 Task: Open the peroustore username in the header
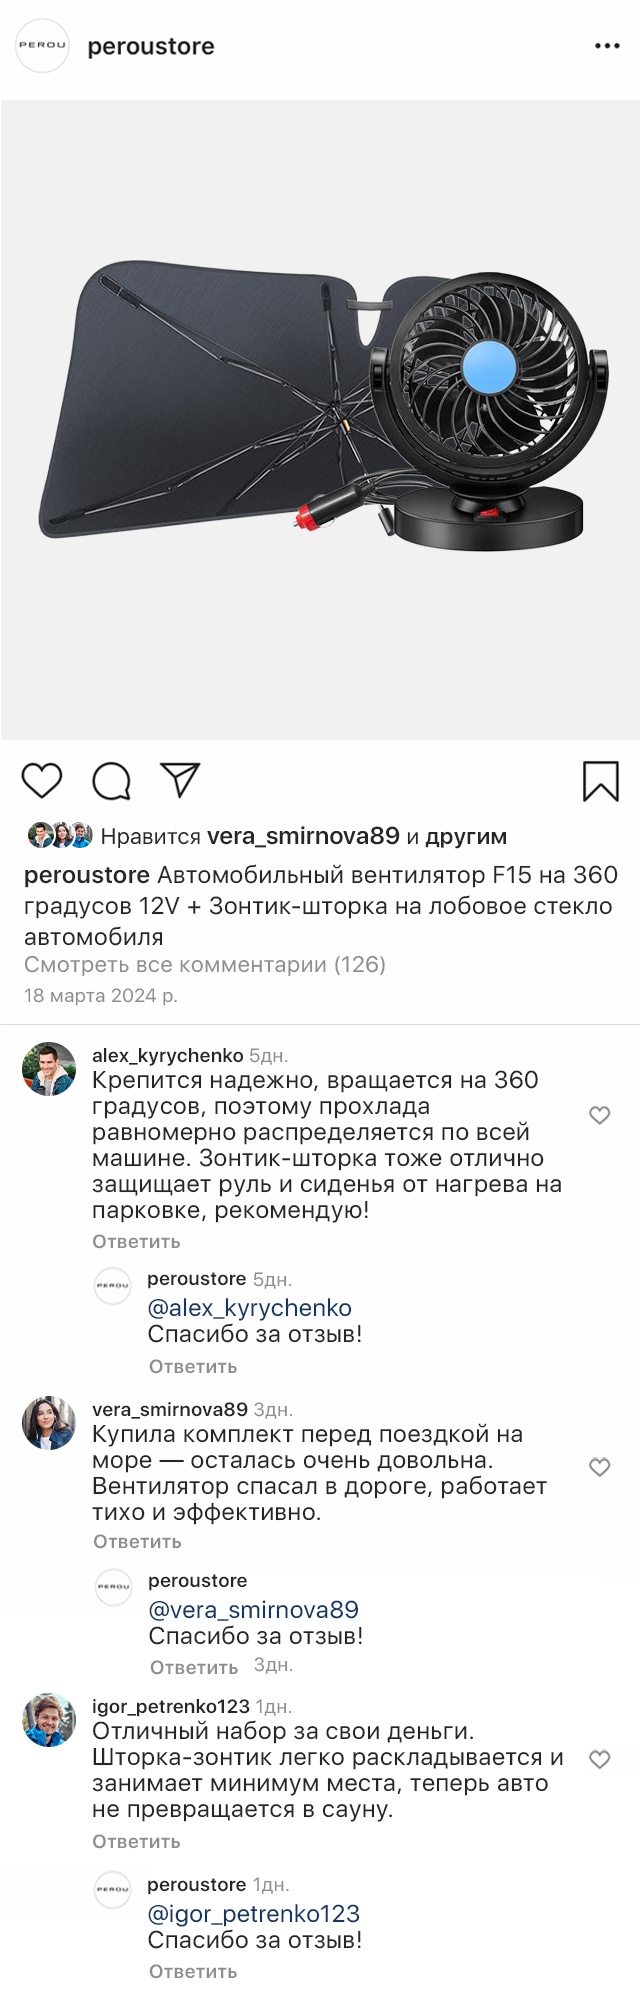(x=151, y=47)
